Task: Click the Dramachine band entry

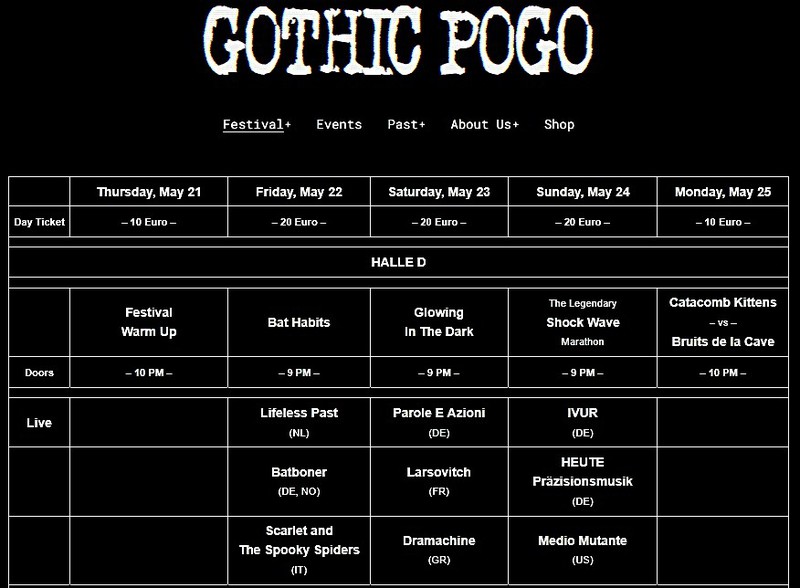Action: coord(439,541)
